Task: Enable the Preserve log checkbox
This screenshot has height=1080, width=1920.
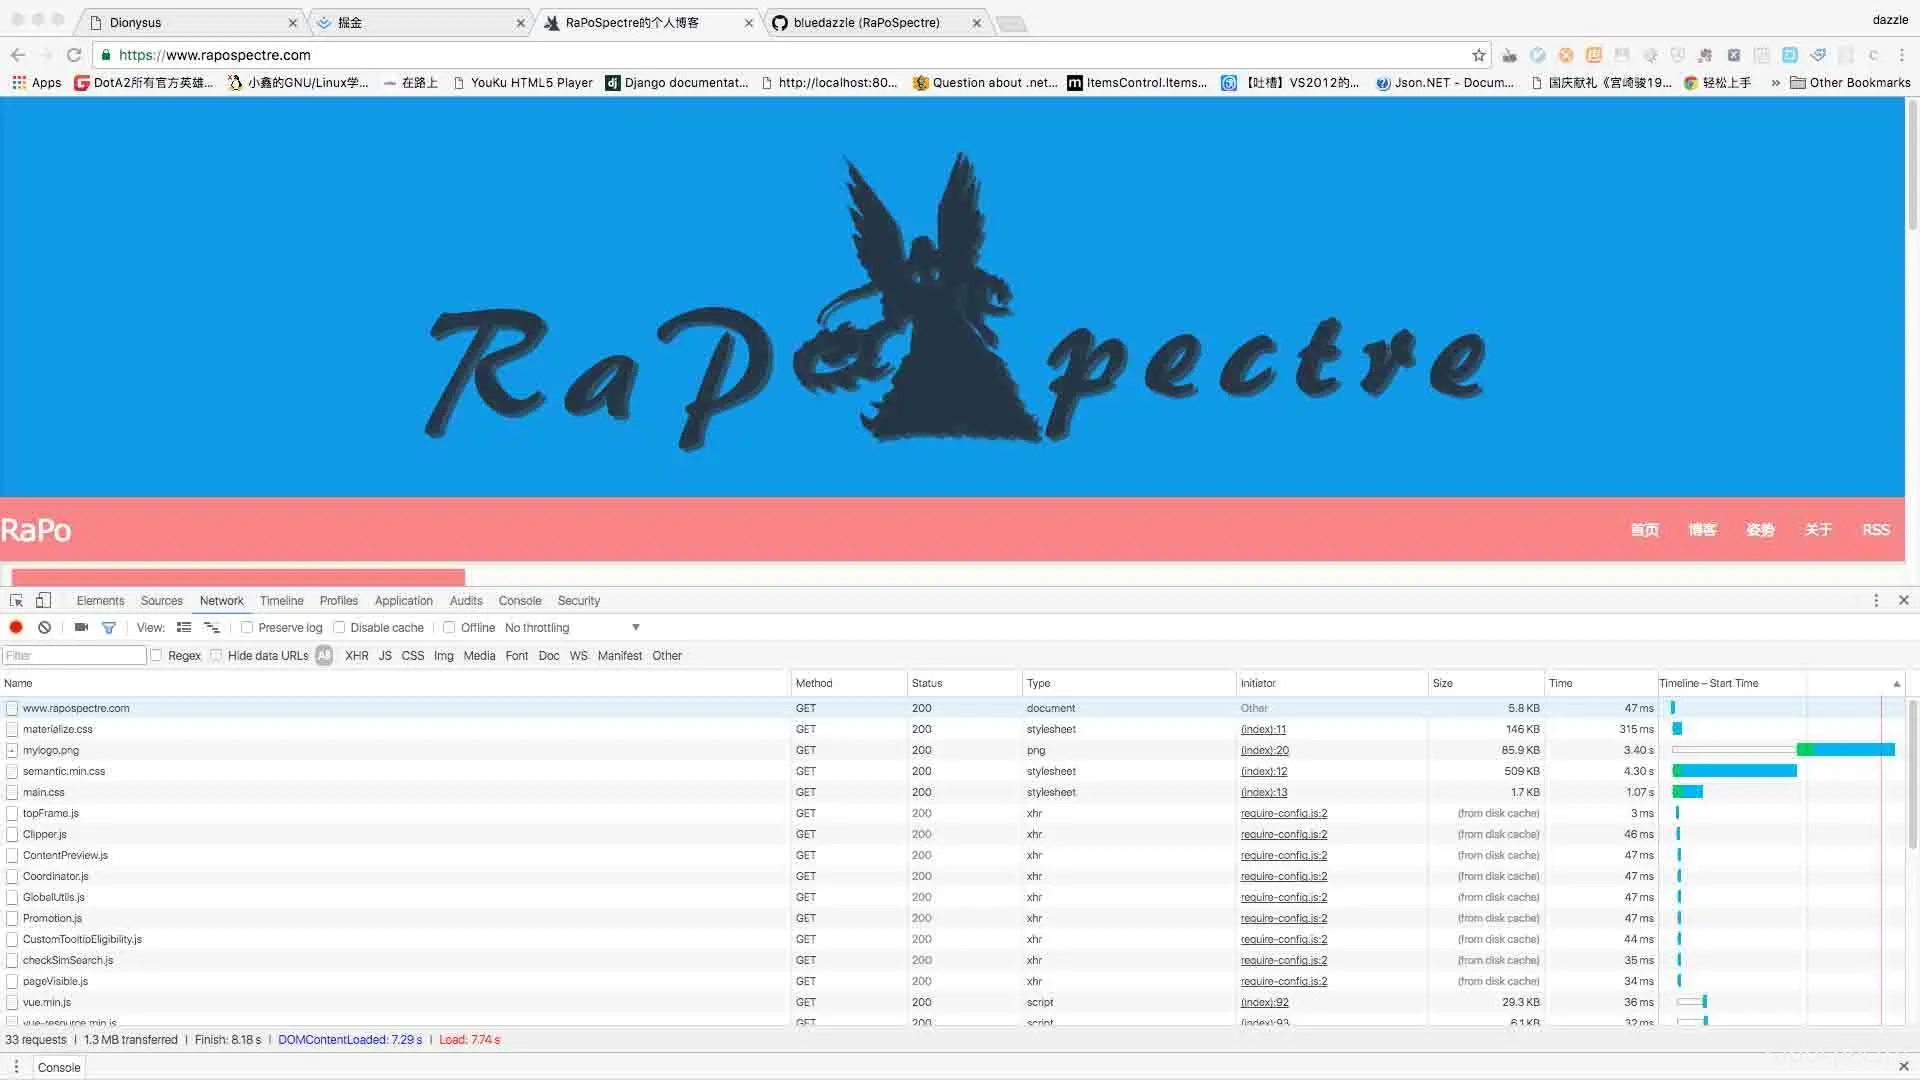Action: pos(247,628)
